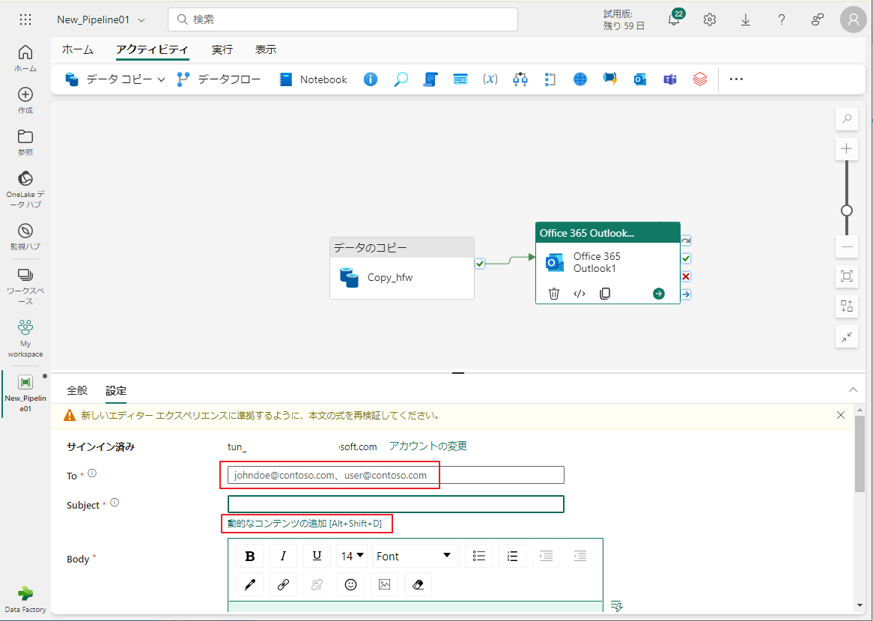Fit pipeline canvas to screen

click(x=847, y=276)
